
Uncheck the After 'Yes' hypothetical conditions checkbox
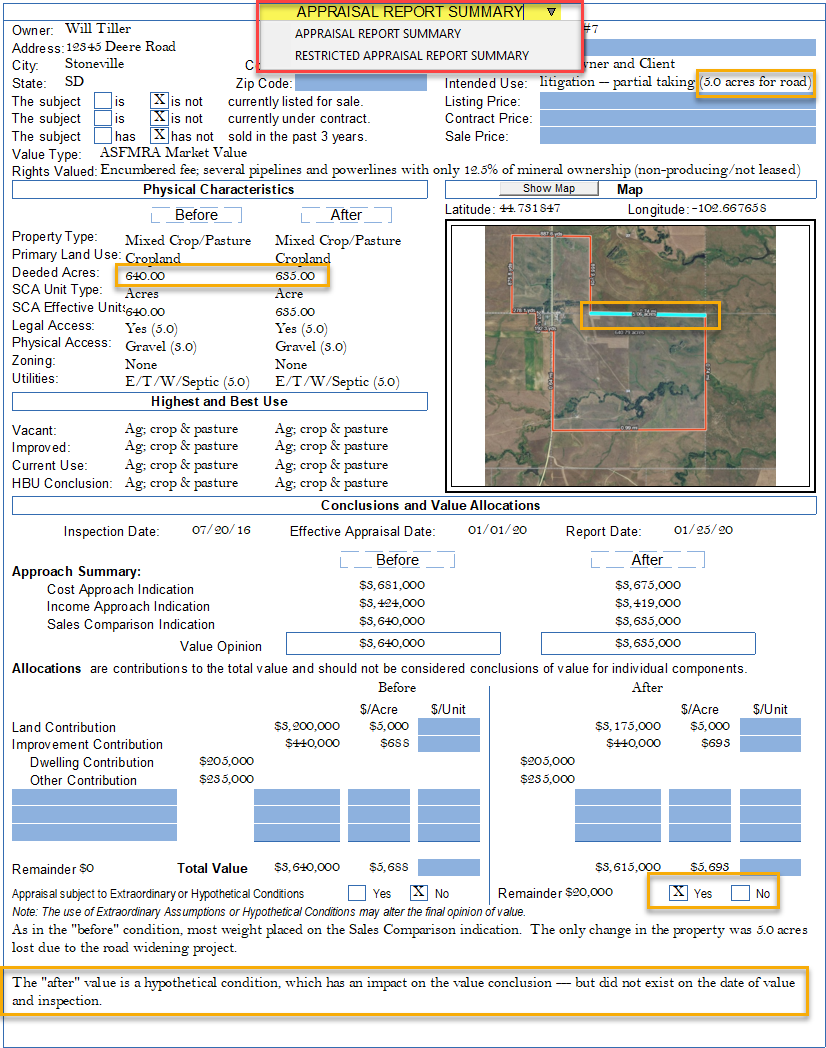coord(678,892)
